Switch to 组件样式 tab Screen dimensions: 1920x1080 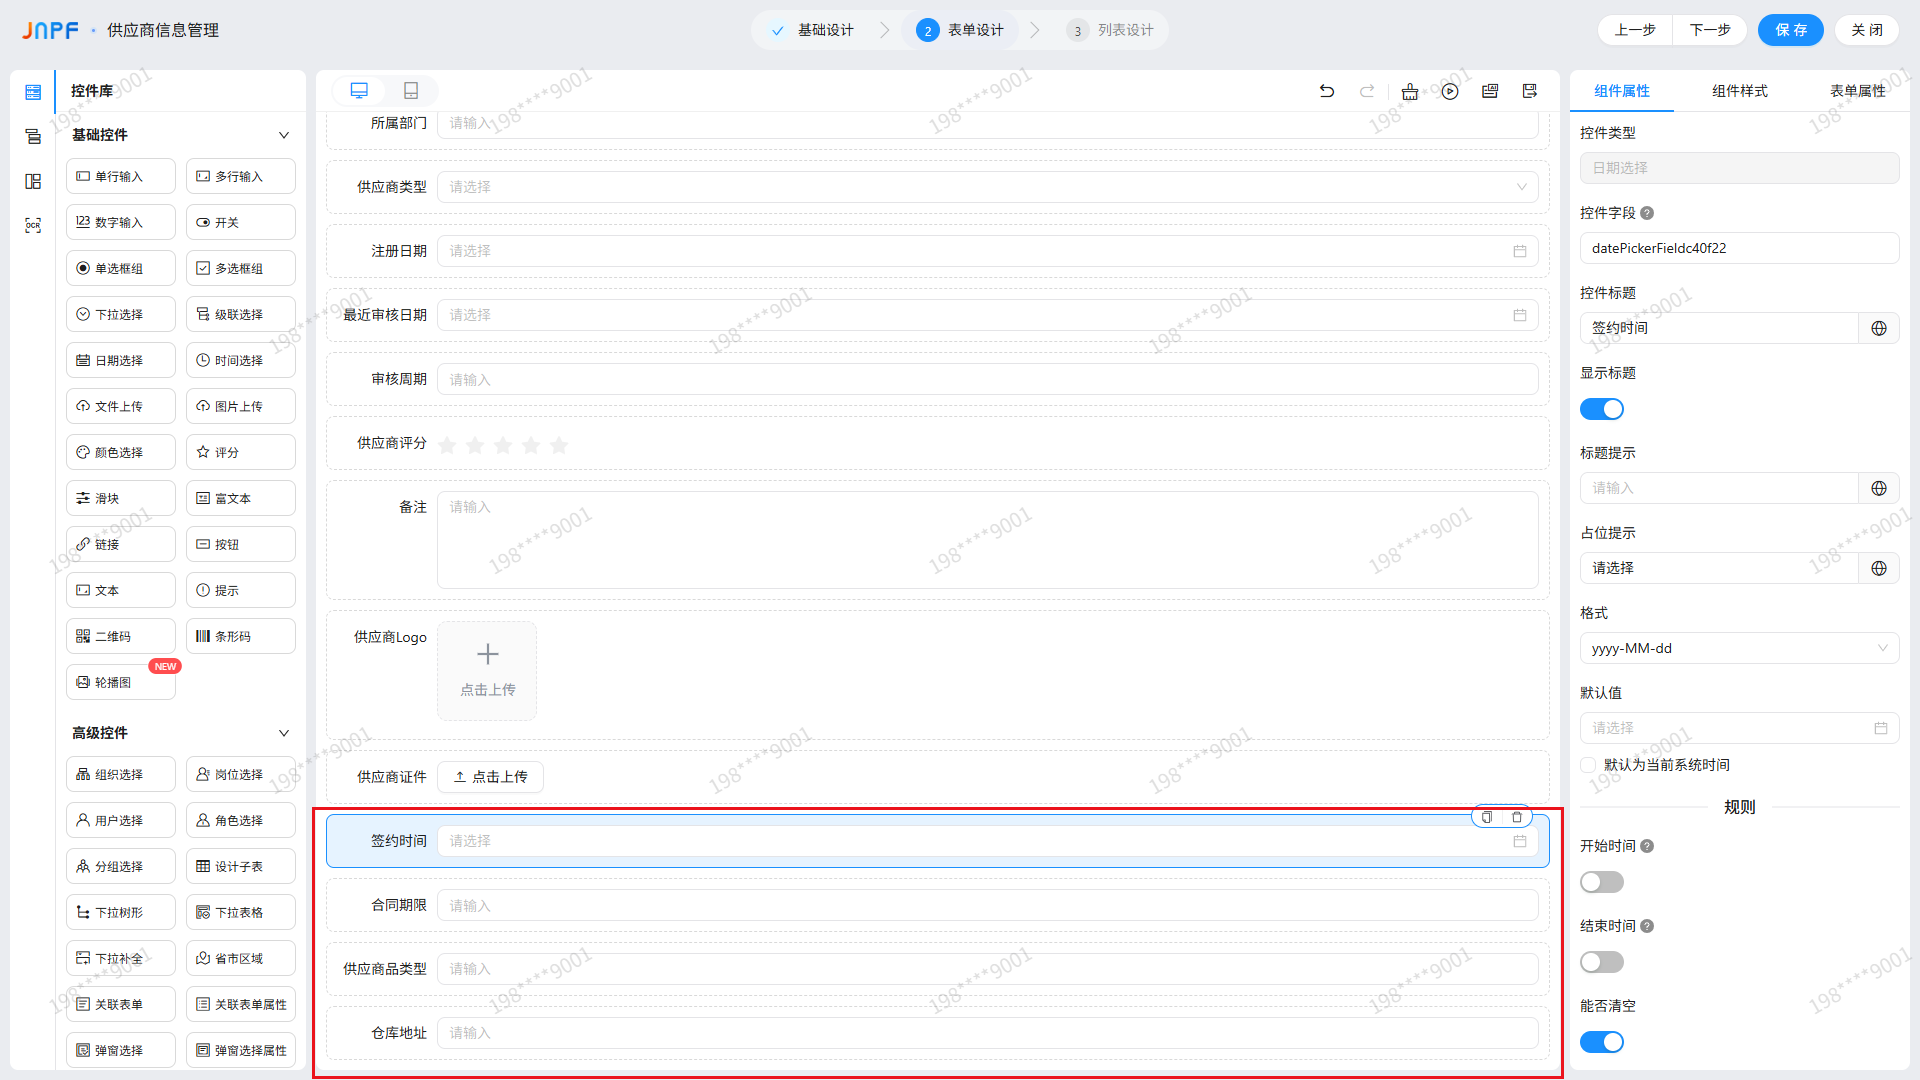1740,91
